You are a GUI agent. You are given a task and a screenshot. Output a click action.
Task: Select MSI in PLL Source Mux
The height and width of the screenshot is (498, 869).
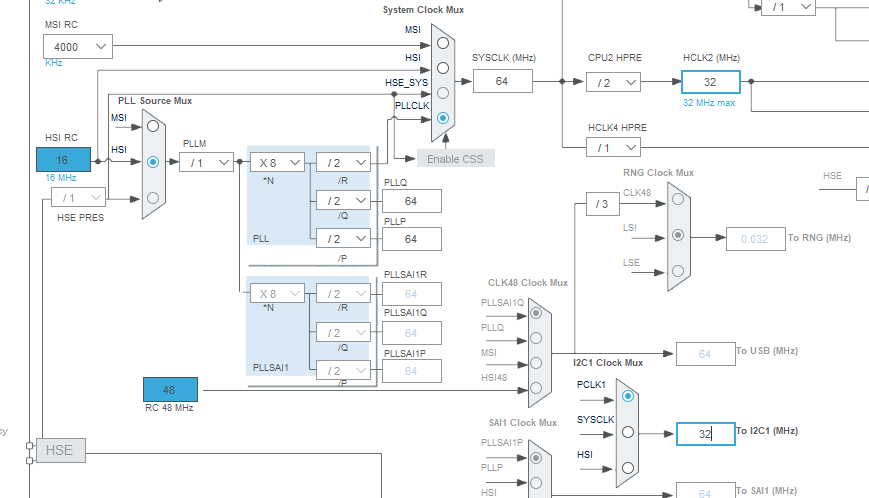click(x=153, y=126)
